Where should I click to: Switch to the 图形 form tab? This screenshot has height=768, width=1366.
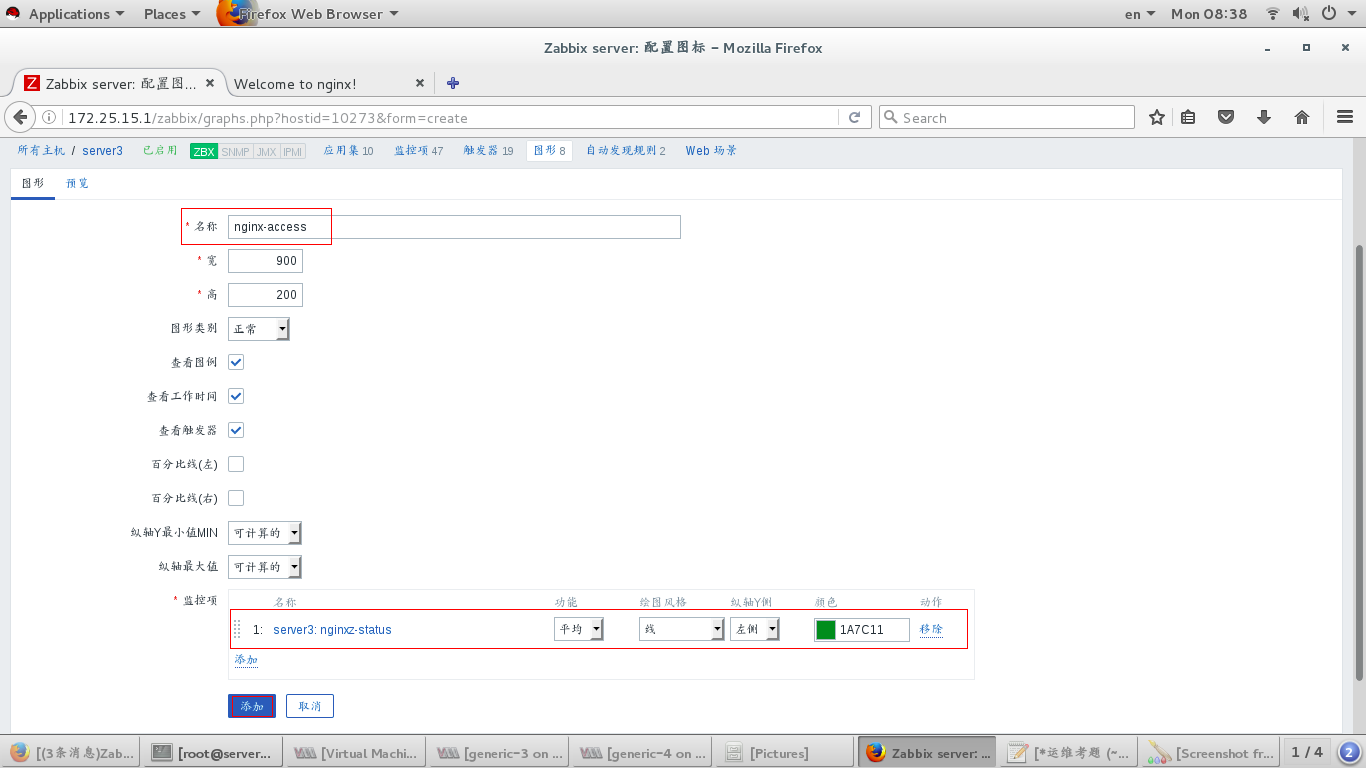[x=33, y=183]
